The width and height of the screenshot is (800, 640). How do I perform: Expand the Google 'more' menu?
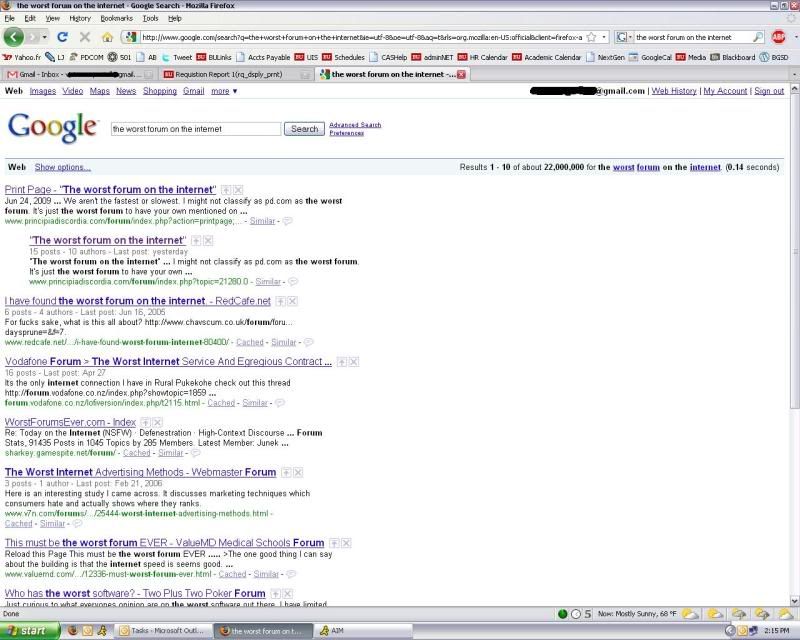[x=224, y=91]
